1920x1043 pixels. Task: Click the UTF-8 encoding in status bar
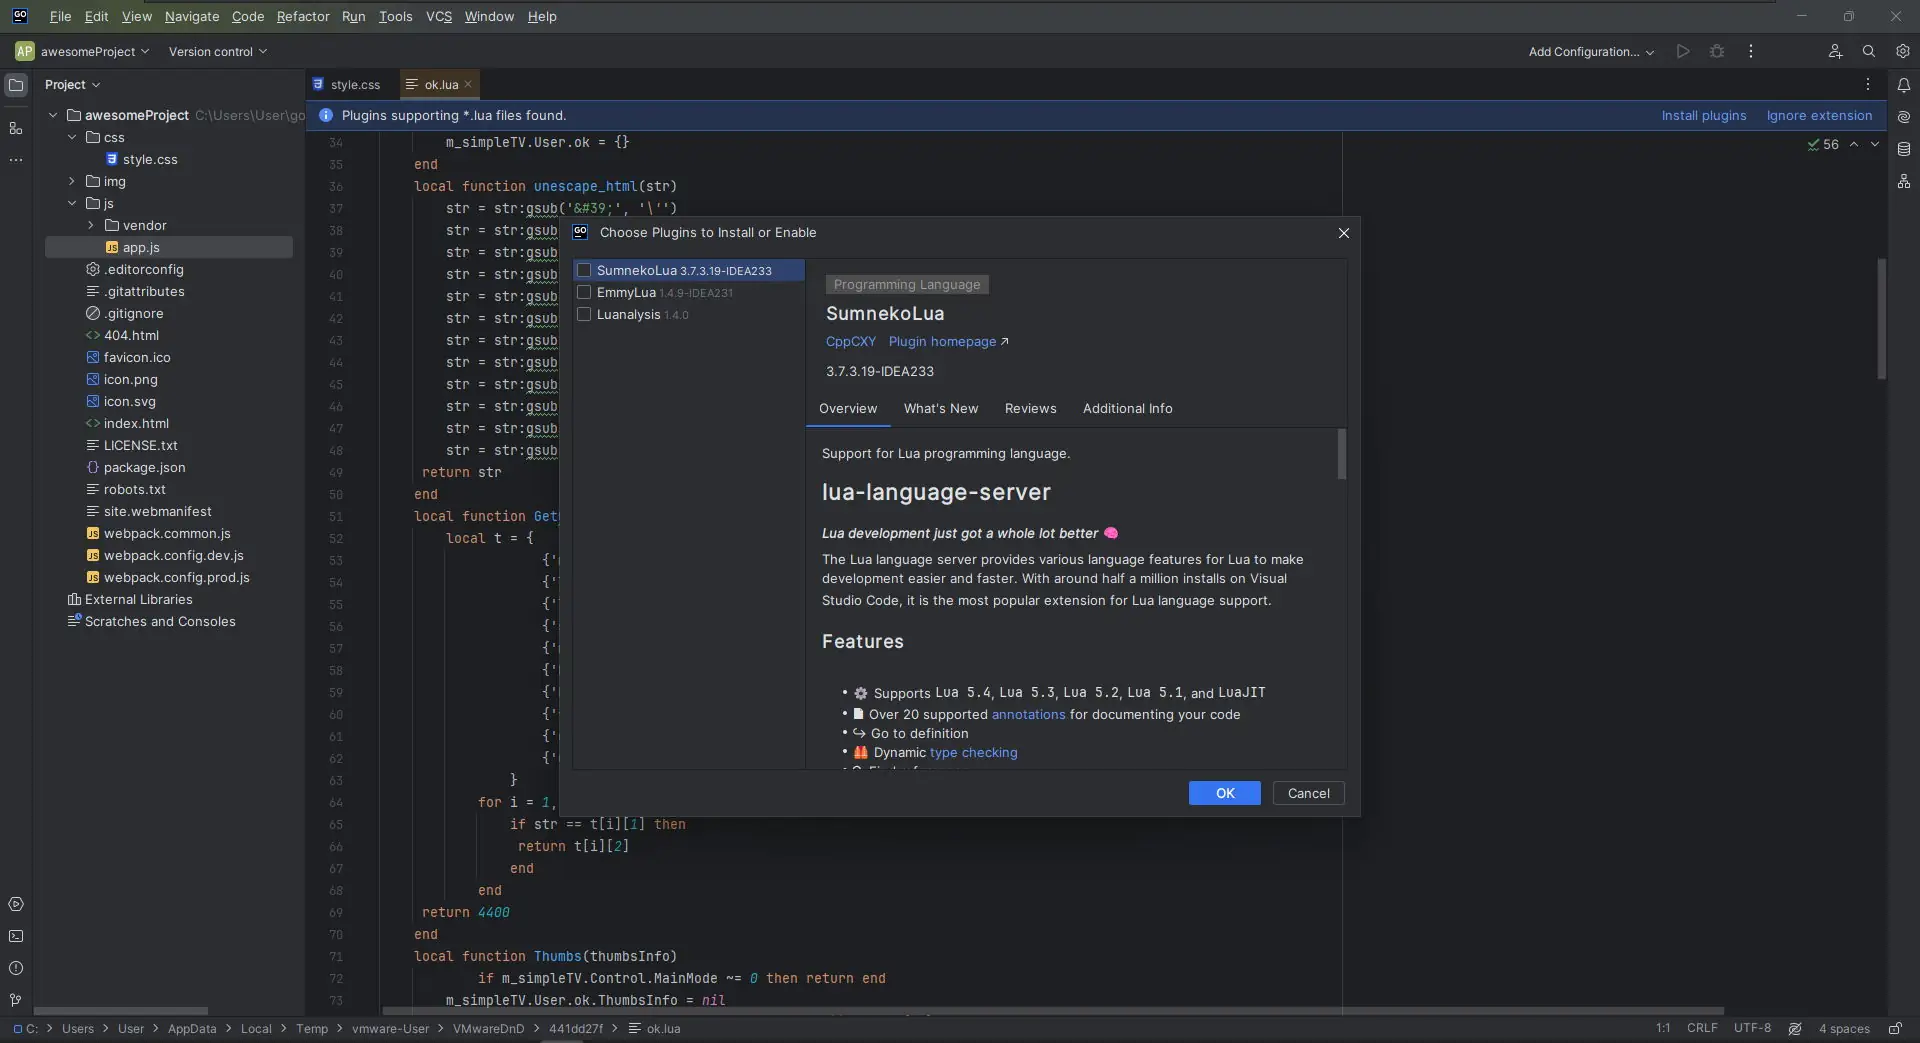coord(1752,1028)
